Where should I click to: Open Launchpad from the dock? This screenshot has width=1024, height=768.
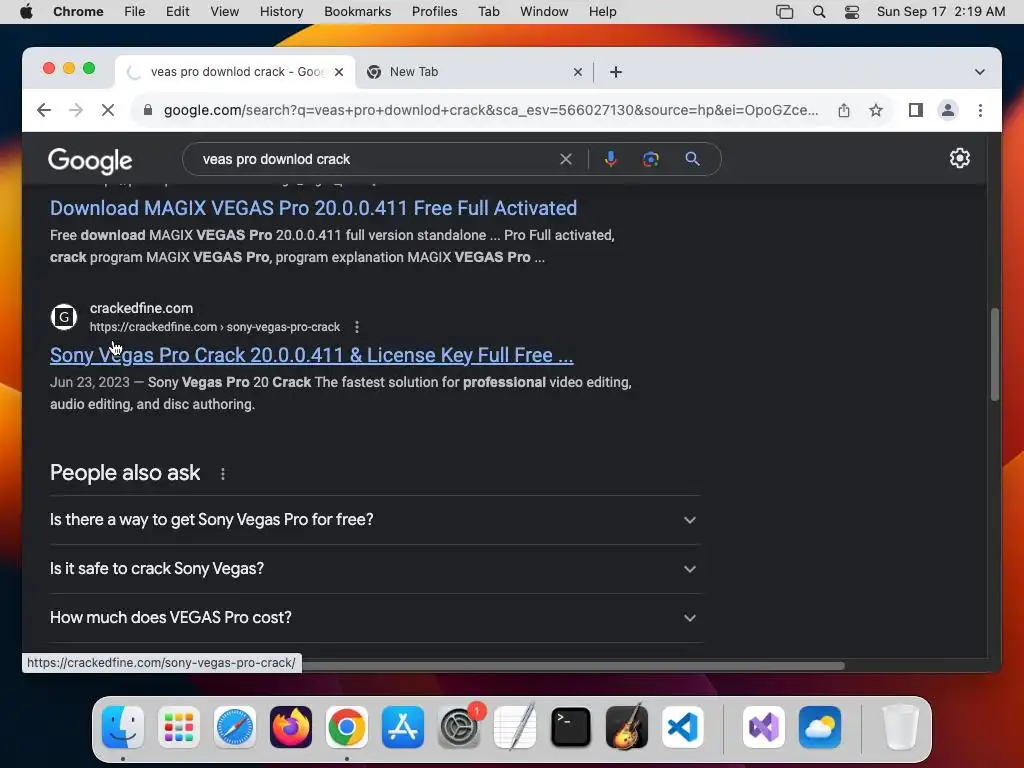coord(179,727)
